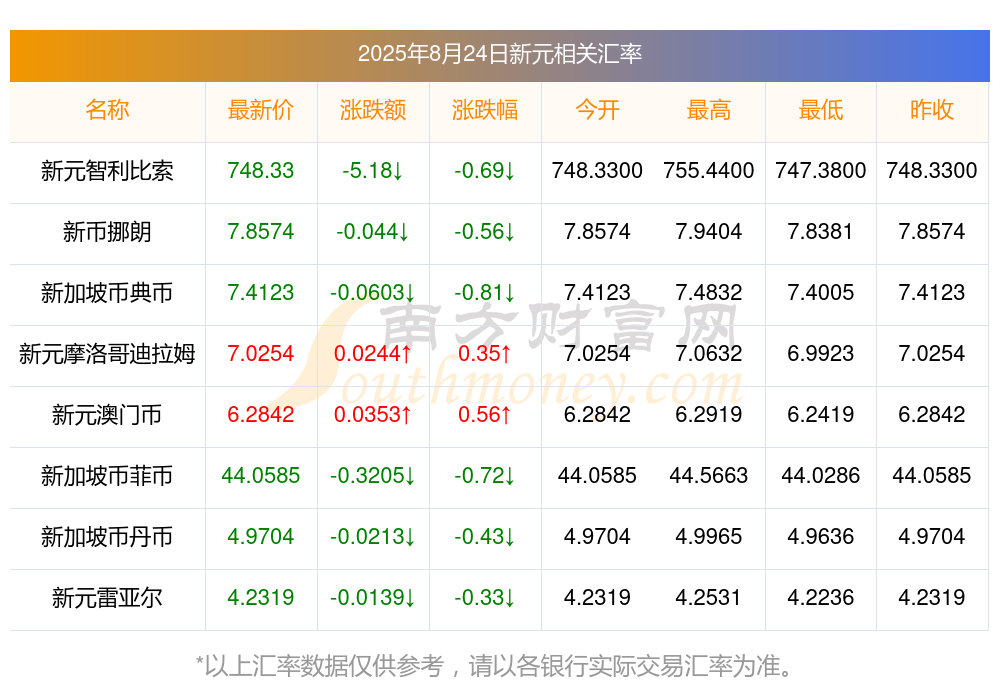Click the low value 7.4005
This screenshot has height=698, width=1000.
point(821,292)
